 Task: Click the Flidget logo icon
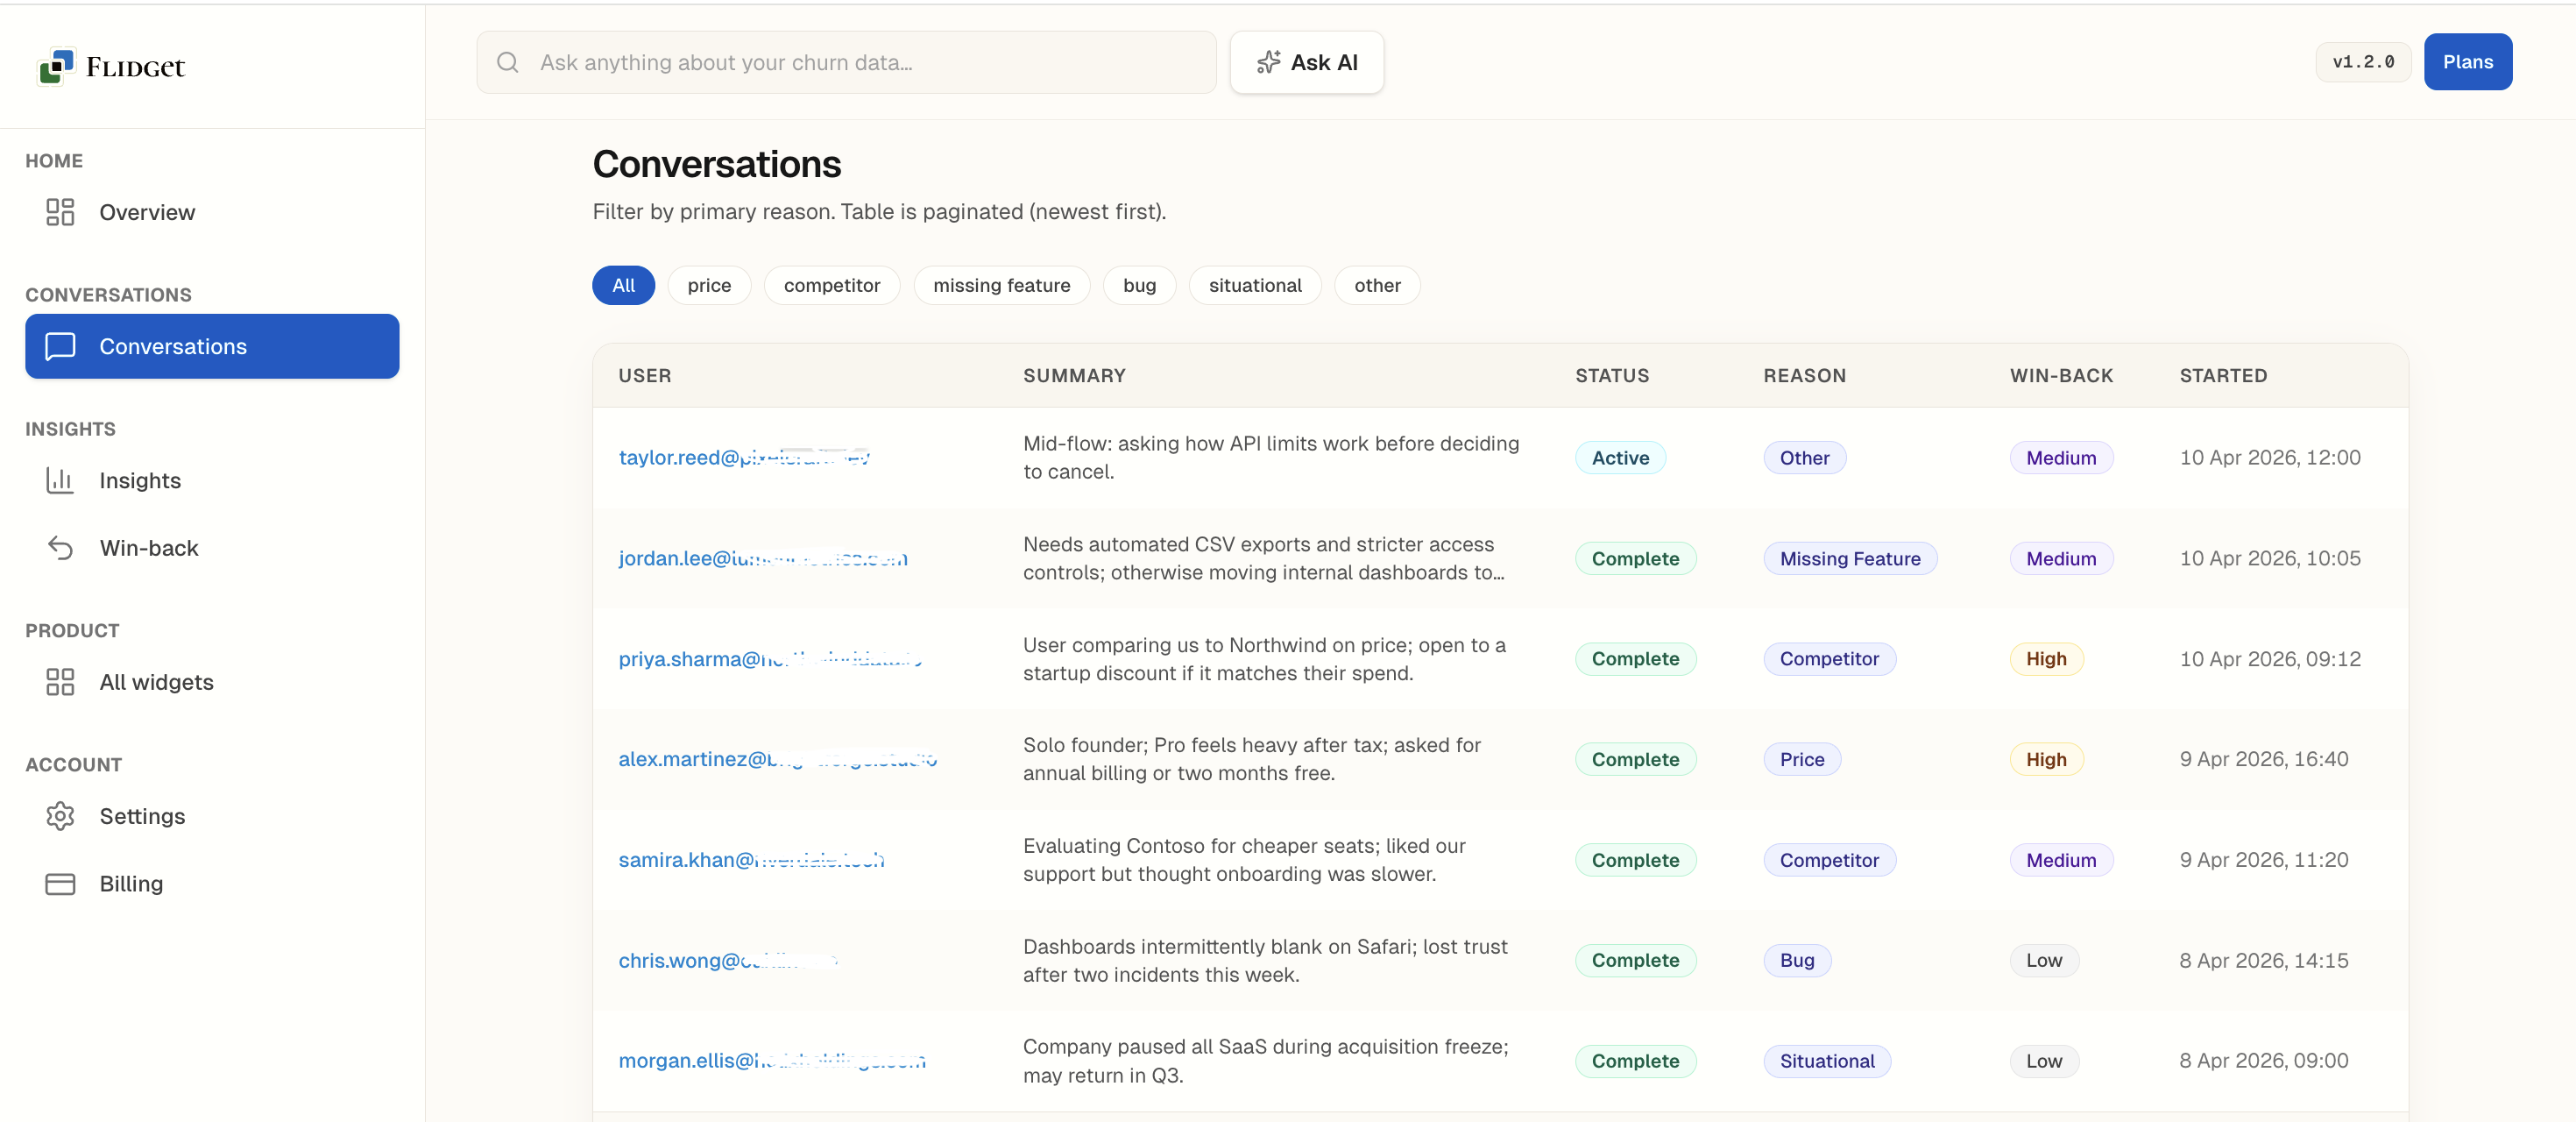[56, 66]
